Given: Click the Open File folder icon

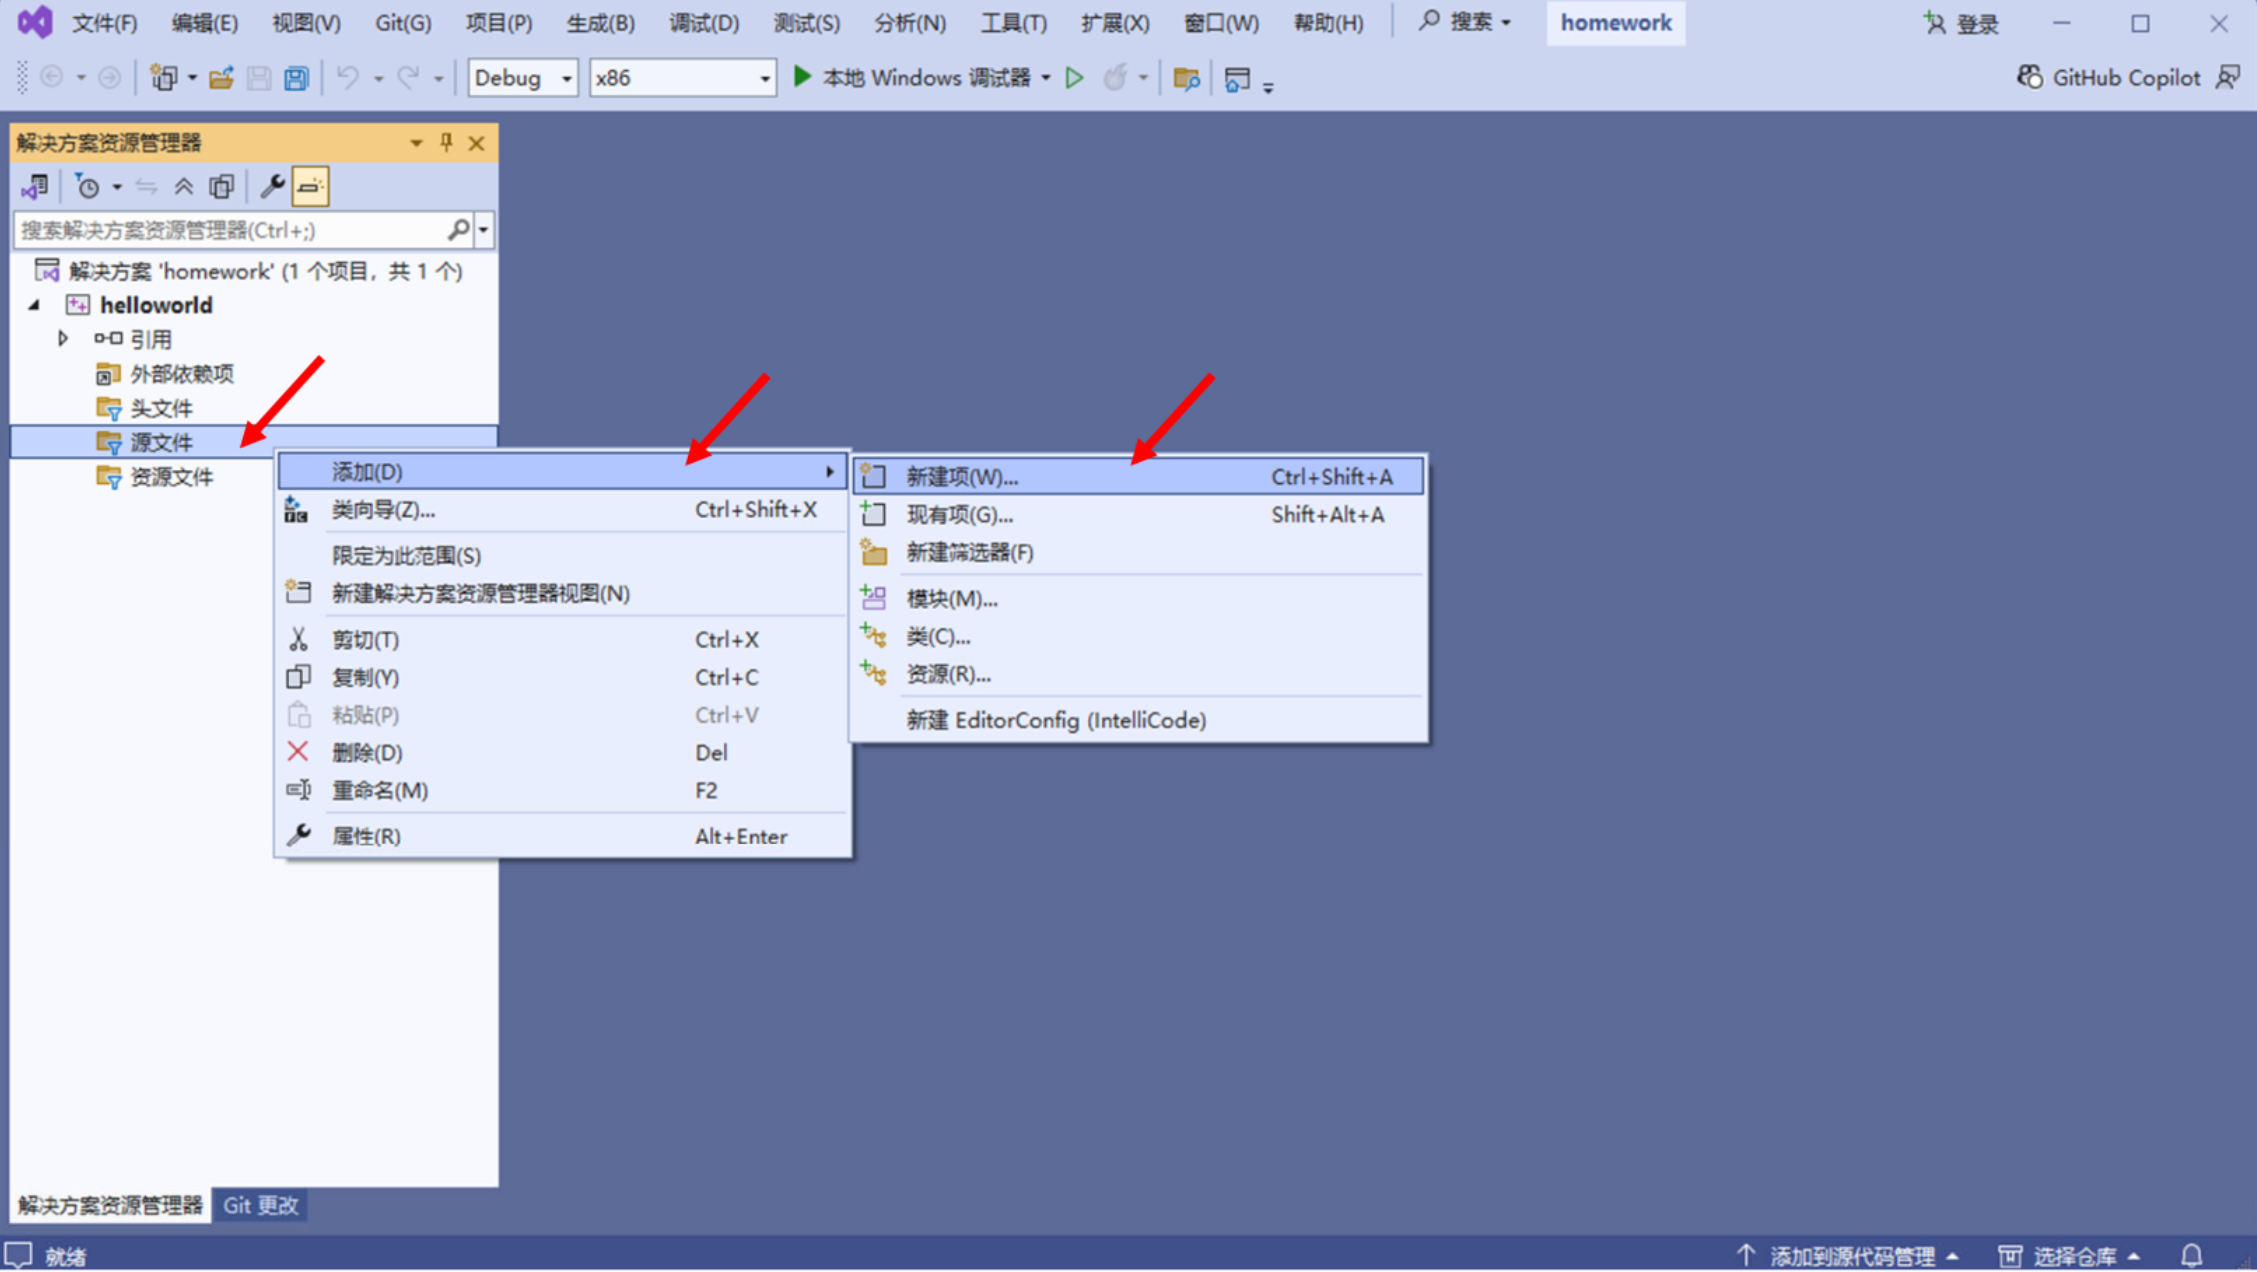Looking at the screenshot, I should coord(221,78).
